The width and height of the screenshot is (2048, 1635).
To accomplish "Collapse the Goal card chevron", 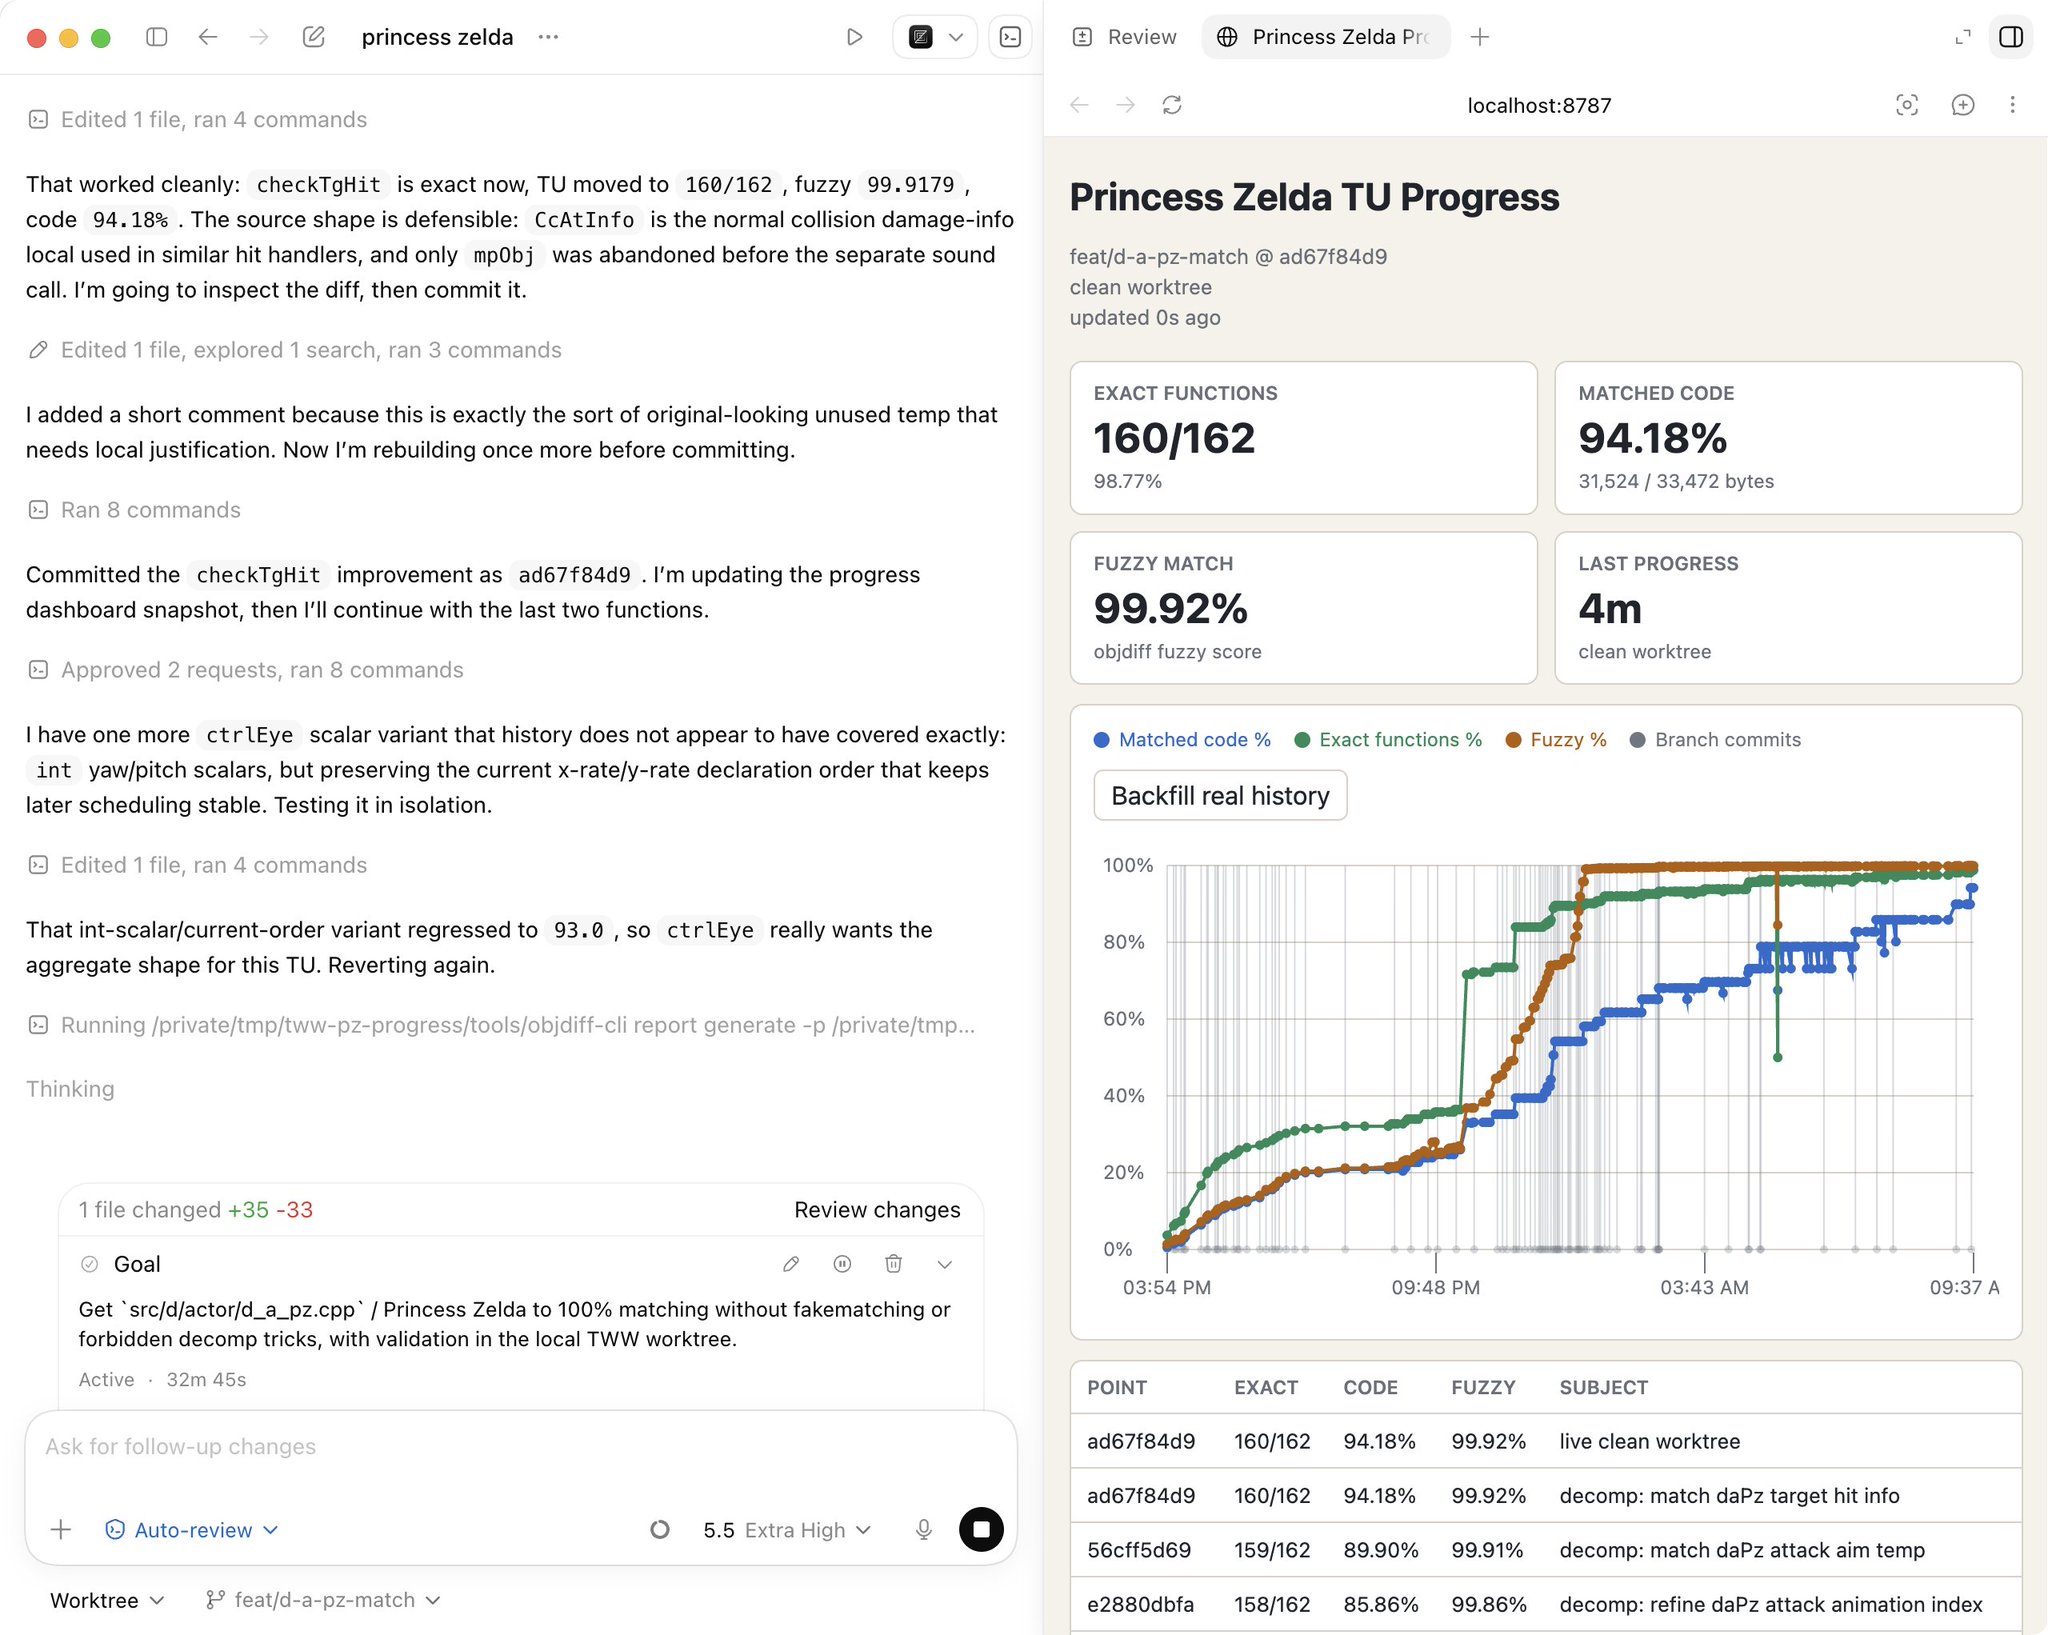I will point(945,1264).
